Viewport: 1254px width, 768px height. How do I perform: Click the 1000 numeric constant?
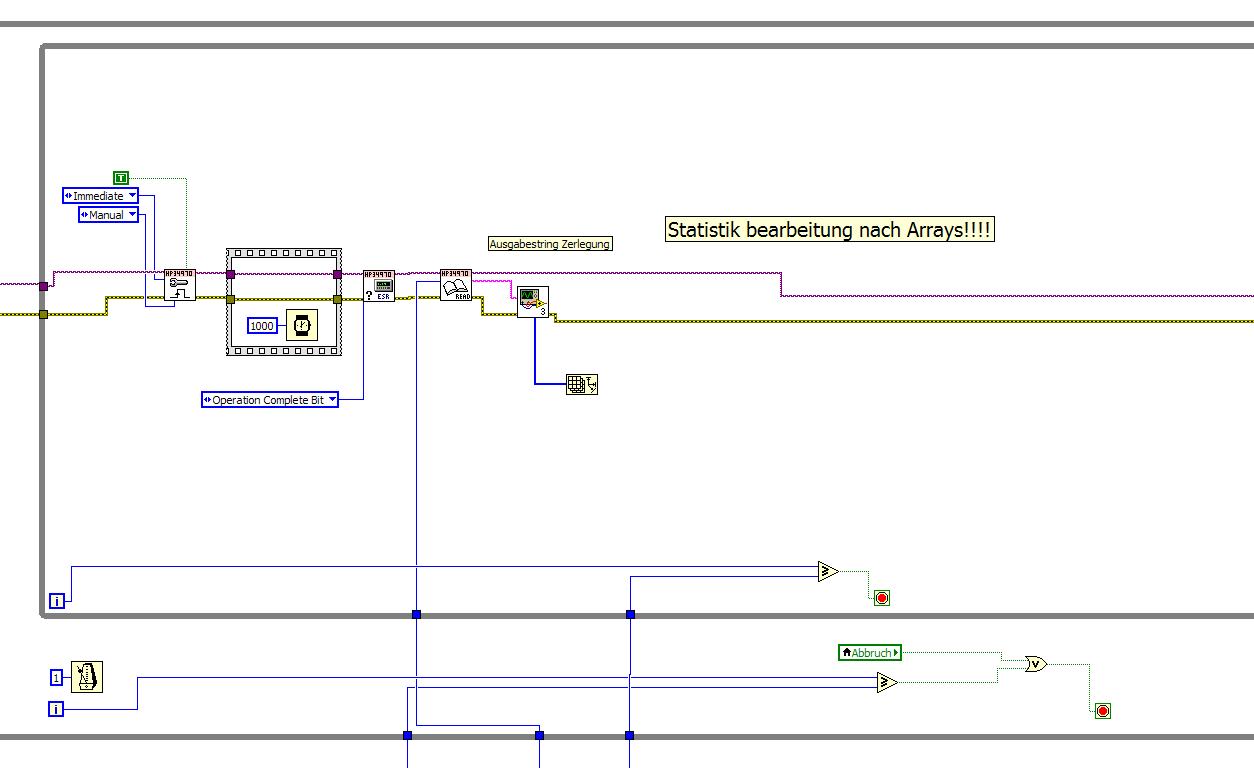click(263, 326)
